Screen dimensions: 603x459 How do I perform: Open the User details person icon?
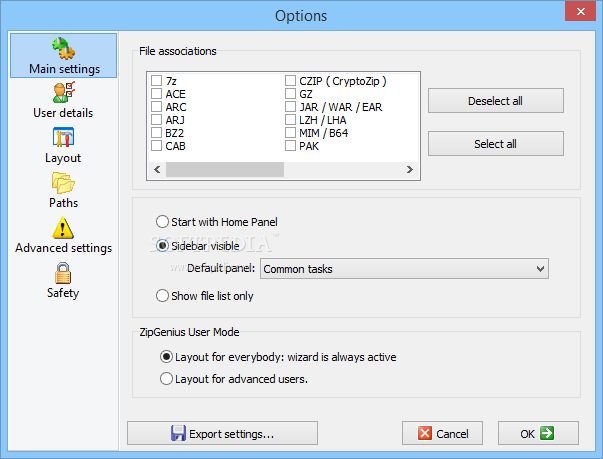[64, 92]
